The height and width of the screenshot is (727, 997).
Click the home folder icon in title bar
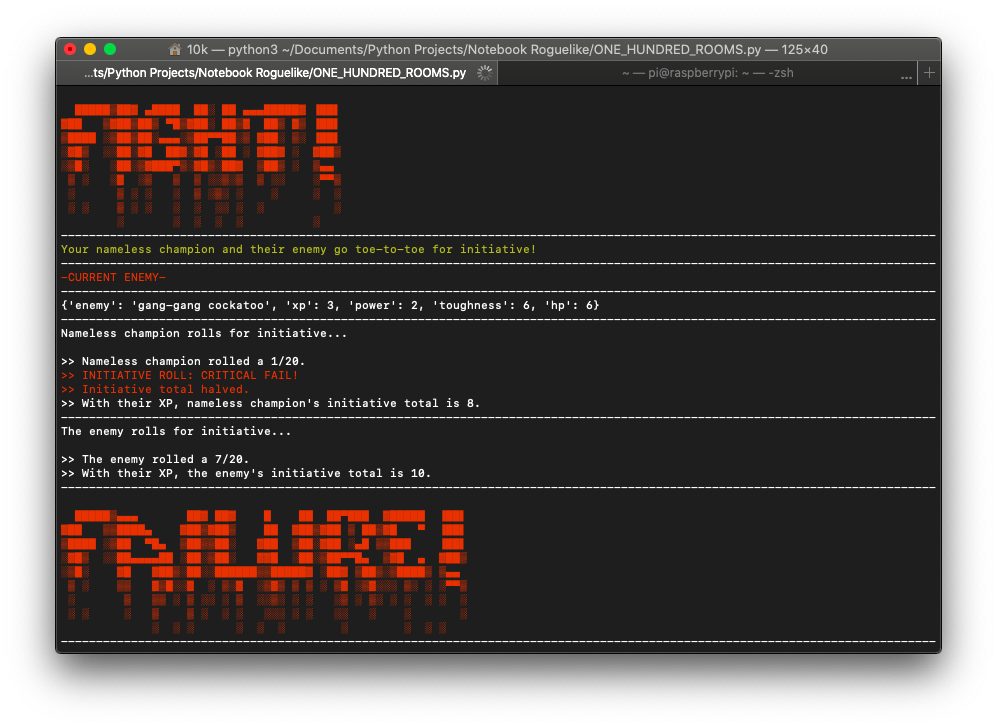click(175, 49)
